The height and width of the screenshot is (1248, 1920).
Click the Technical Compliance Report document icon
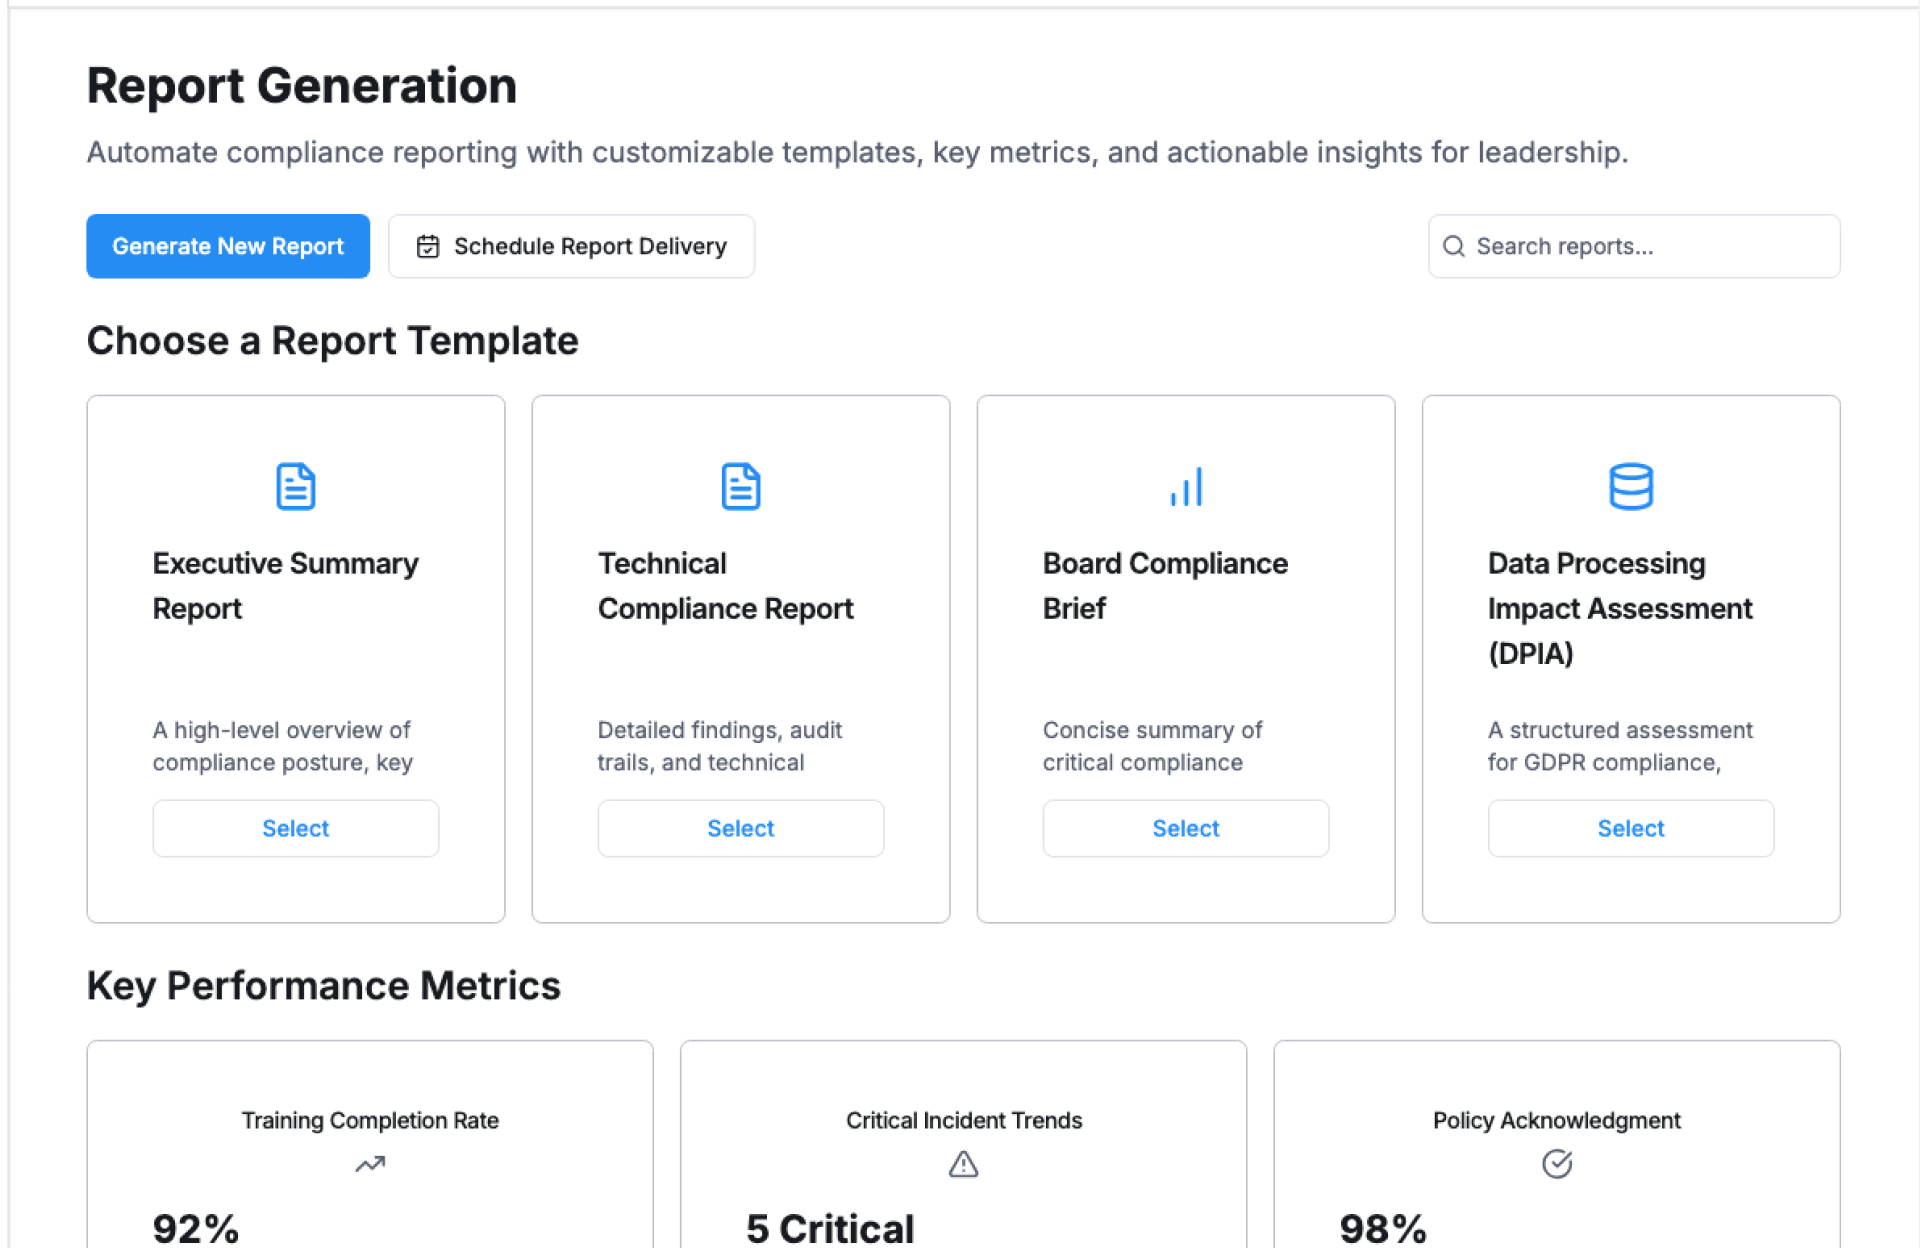tap(740, 487)
